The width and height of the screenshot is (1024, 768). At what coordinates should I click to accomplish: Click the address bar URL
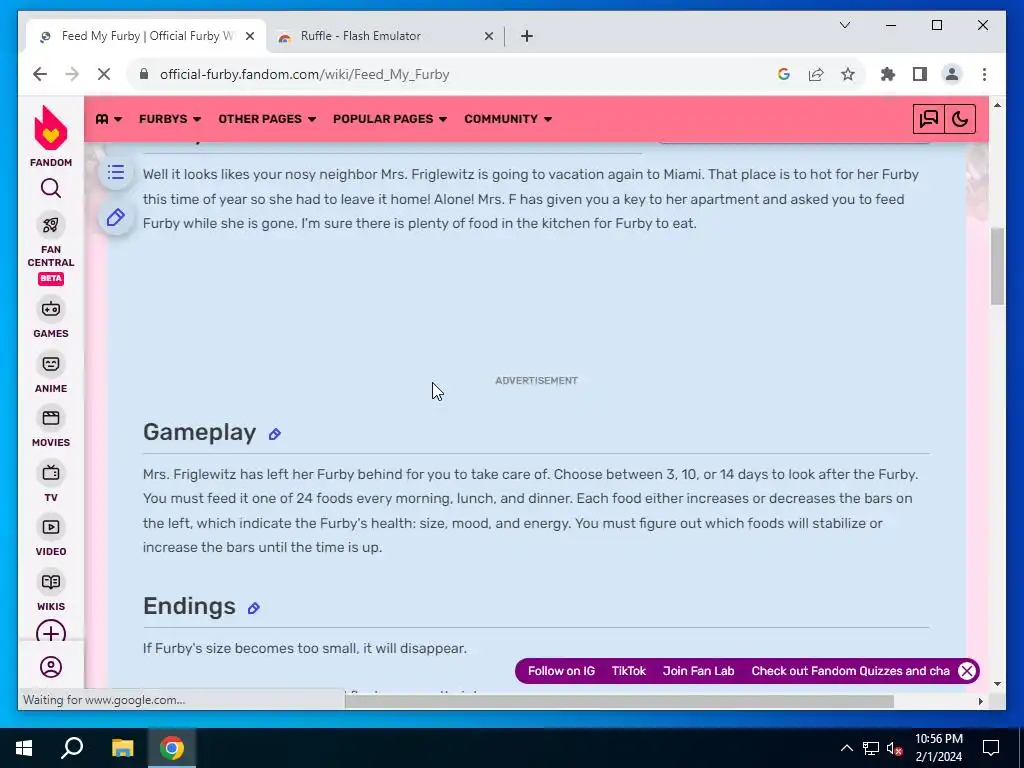coord(304,74)
